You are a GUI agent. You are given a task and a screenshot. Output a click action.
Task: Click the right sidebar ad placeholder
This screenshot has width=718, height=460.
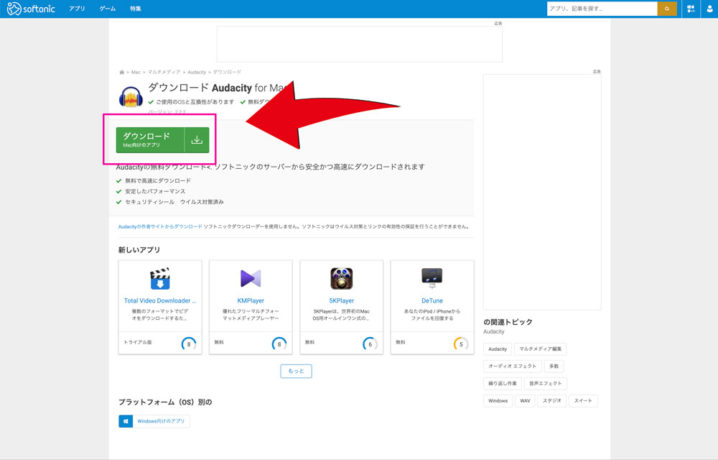pos(542,192)
